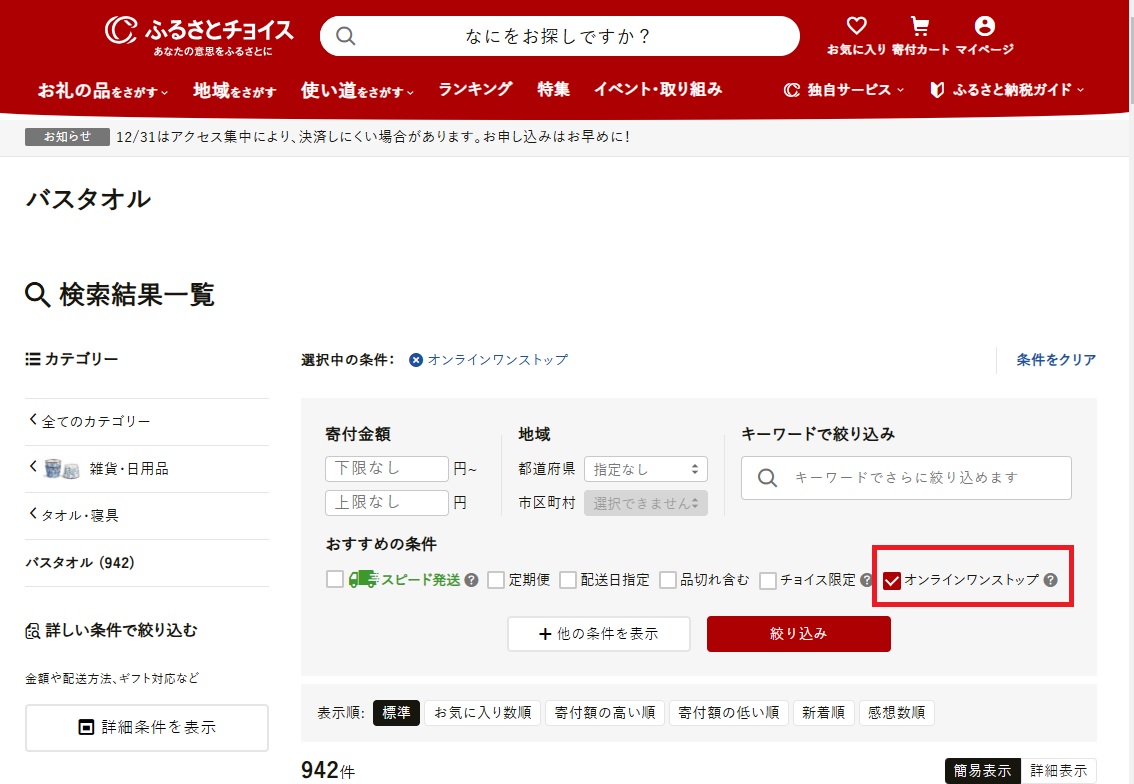Click the help icon beside オンラインワンストップ
The width and height of the screenshot is (1134, 784).
tap(1049, 579)
